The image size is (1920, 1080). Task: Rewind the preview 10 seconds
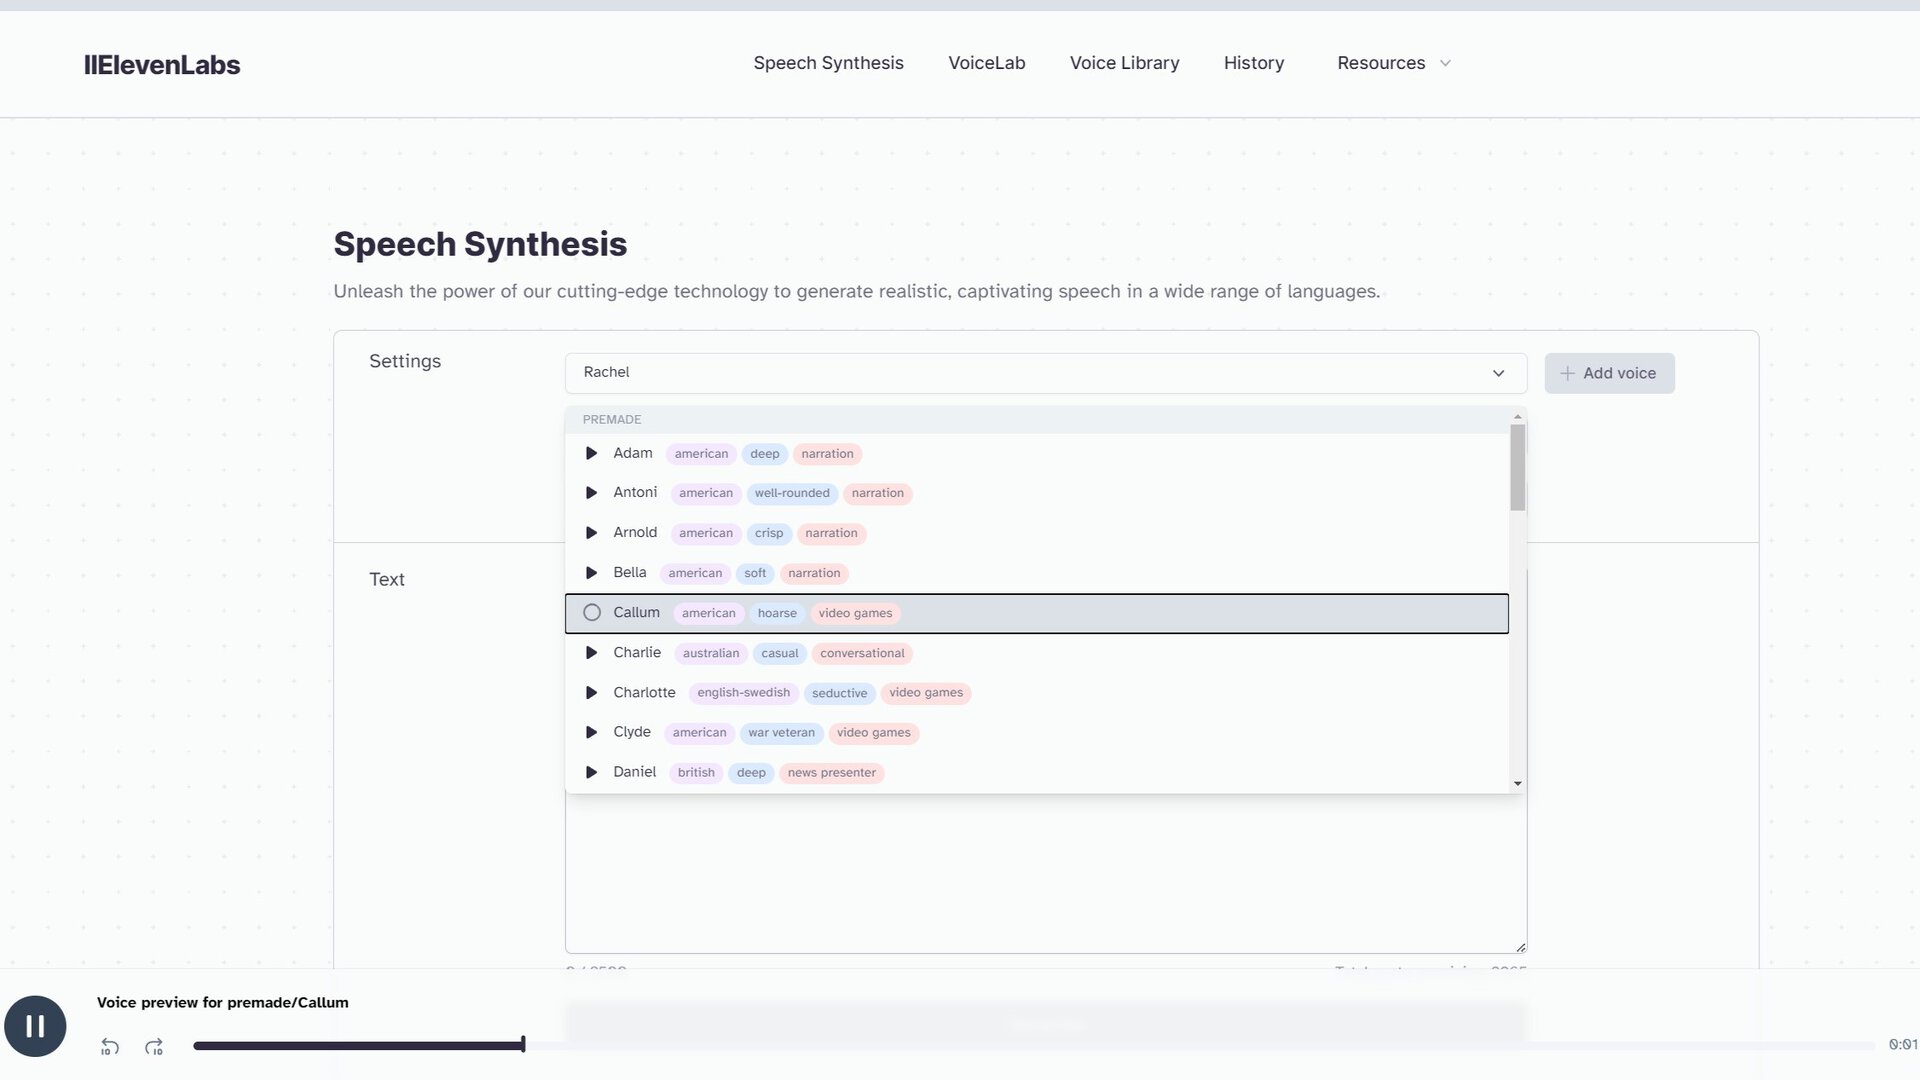click(110, 1047)
